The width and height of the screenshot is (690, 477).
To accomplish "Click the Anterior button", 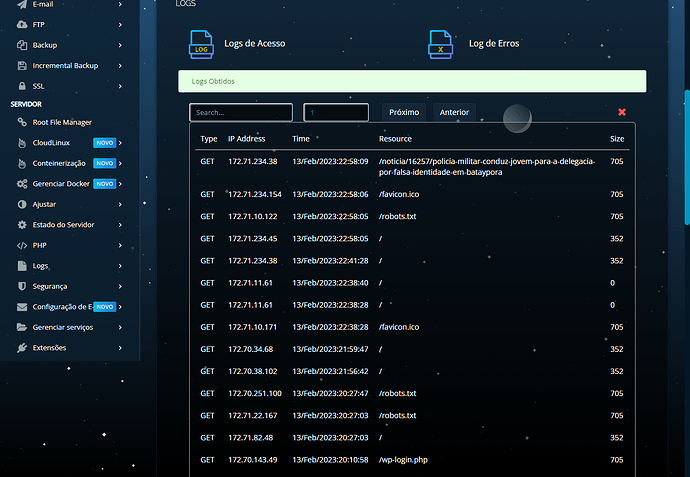I will click(x=454, y=112).
